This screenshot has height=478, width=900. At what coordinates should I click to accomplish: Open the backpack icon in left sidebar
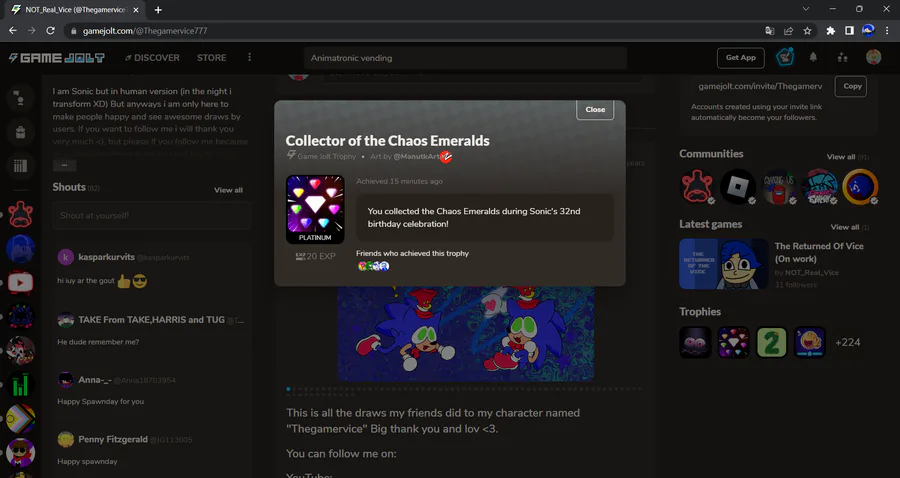click(x=21, y=132)
